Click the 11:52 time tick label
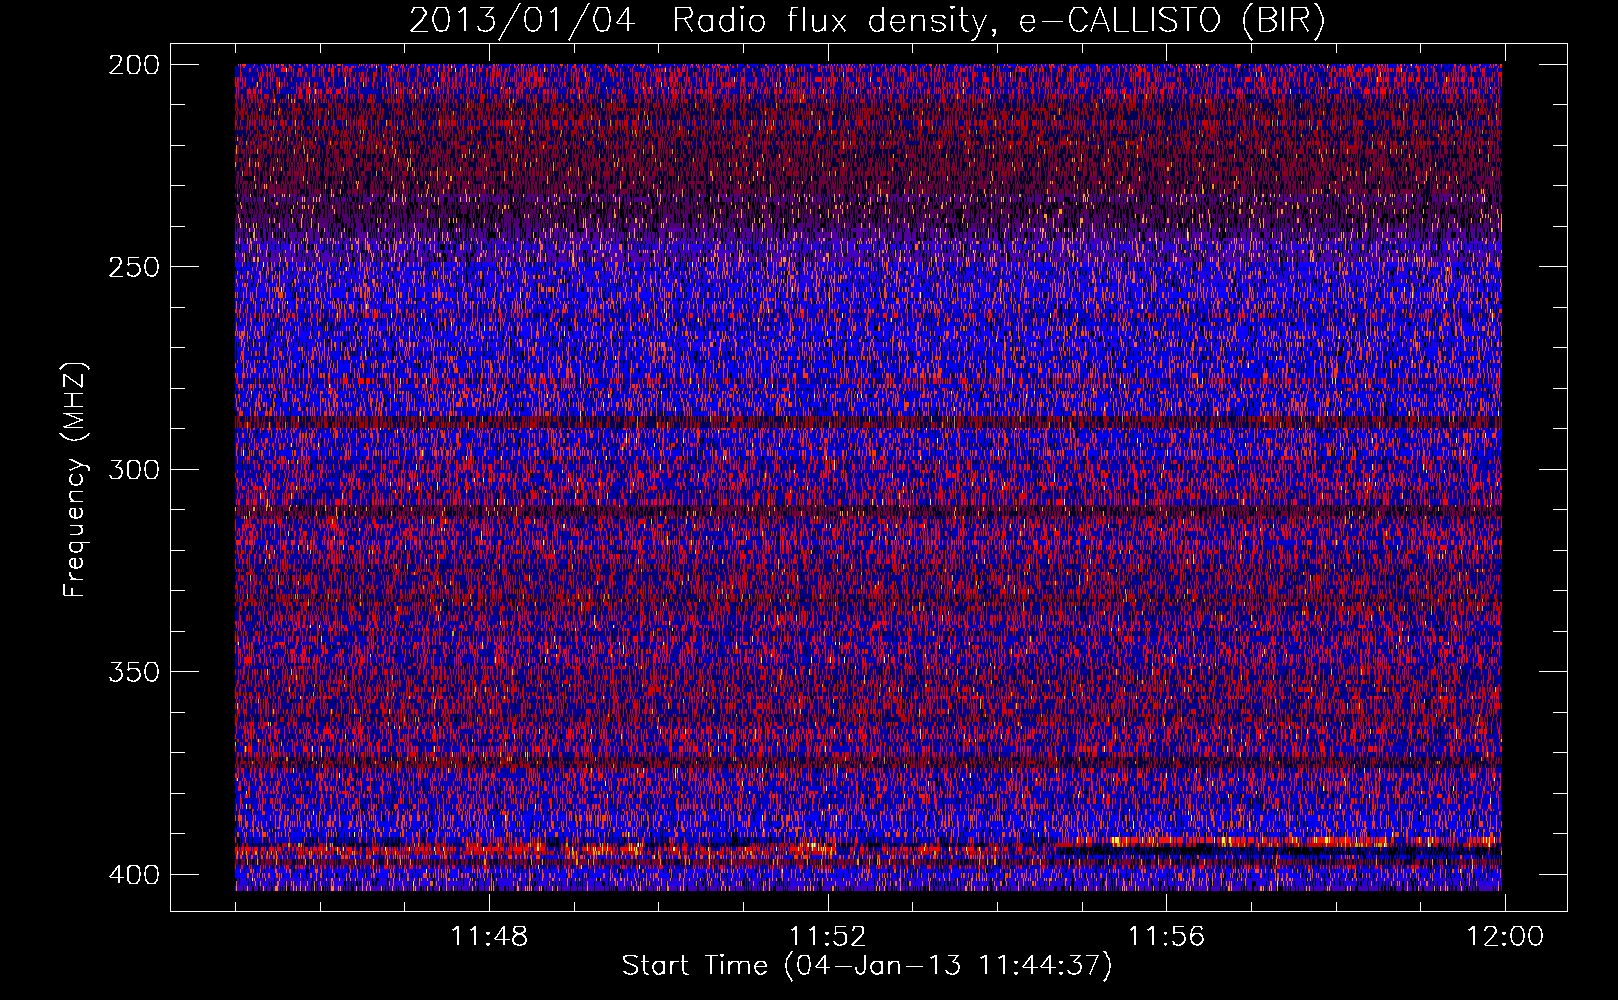The image size is (1618, 1000). [x=827, y=937]
